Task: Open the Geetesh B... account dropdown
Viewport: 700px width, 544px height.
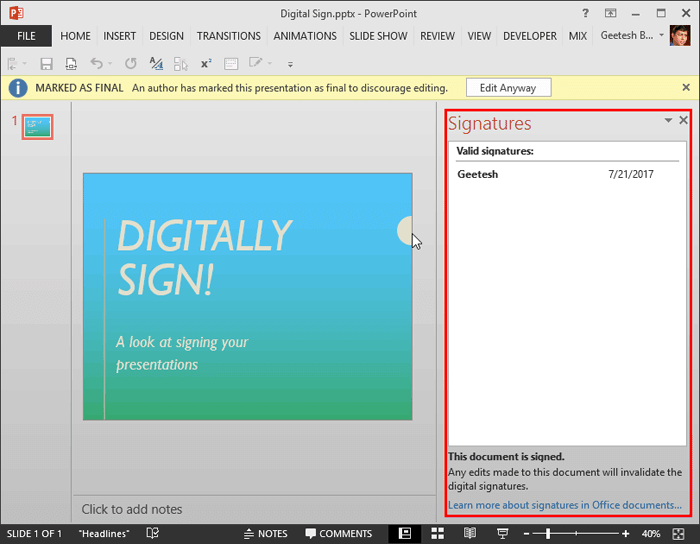Action: pyautogui.click(x=661, y=35)
